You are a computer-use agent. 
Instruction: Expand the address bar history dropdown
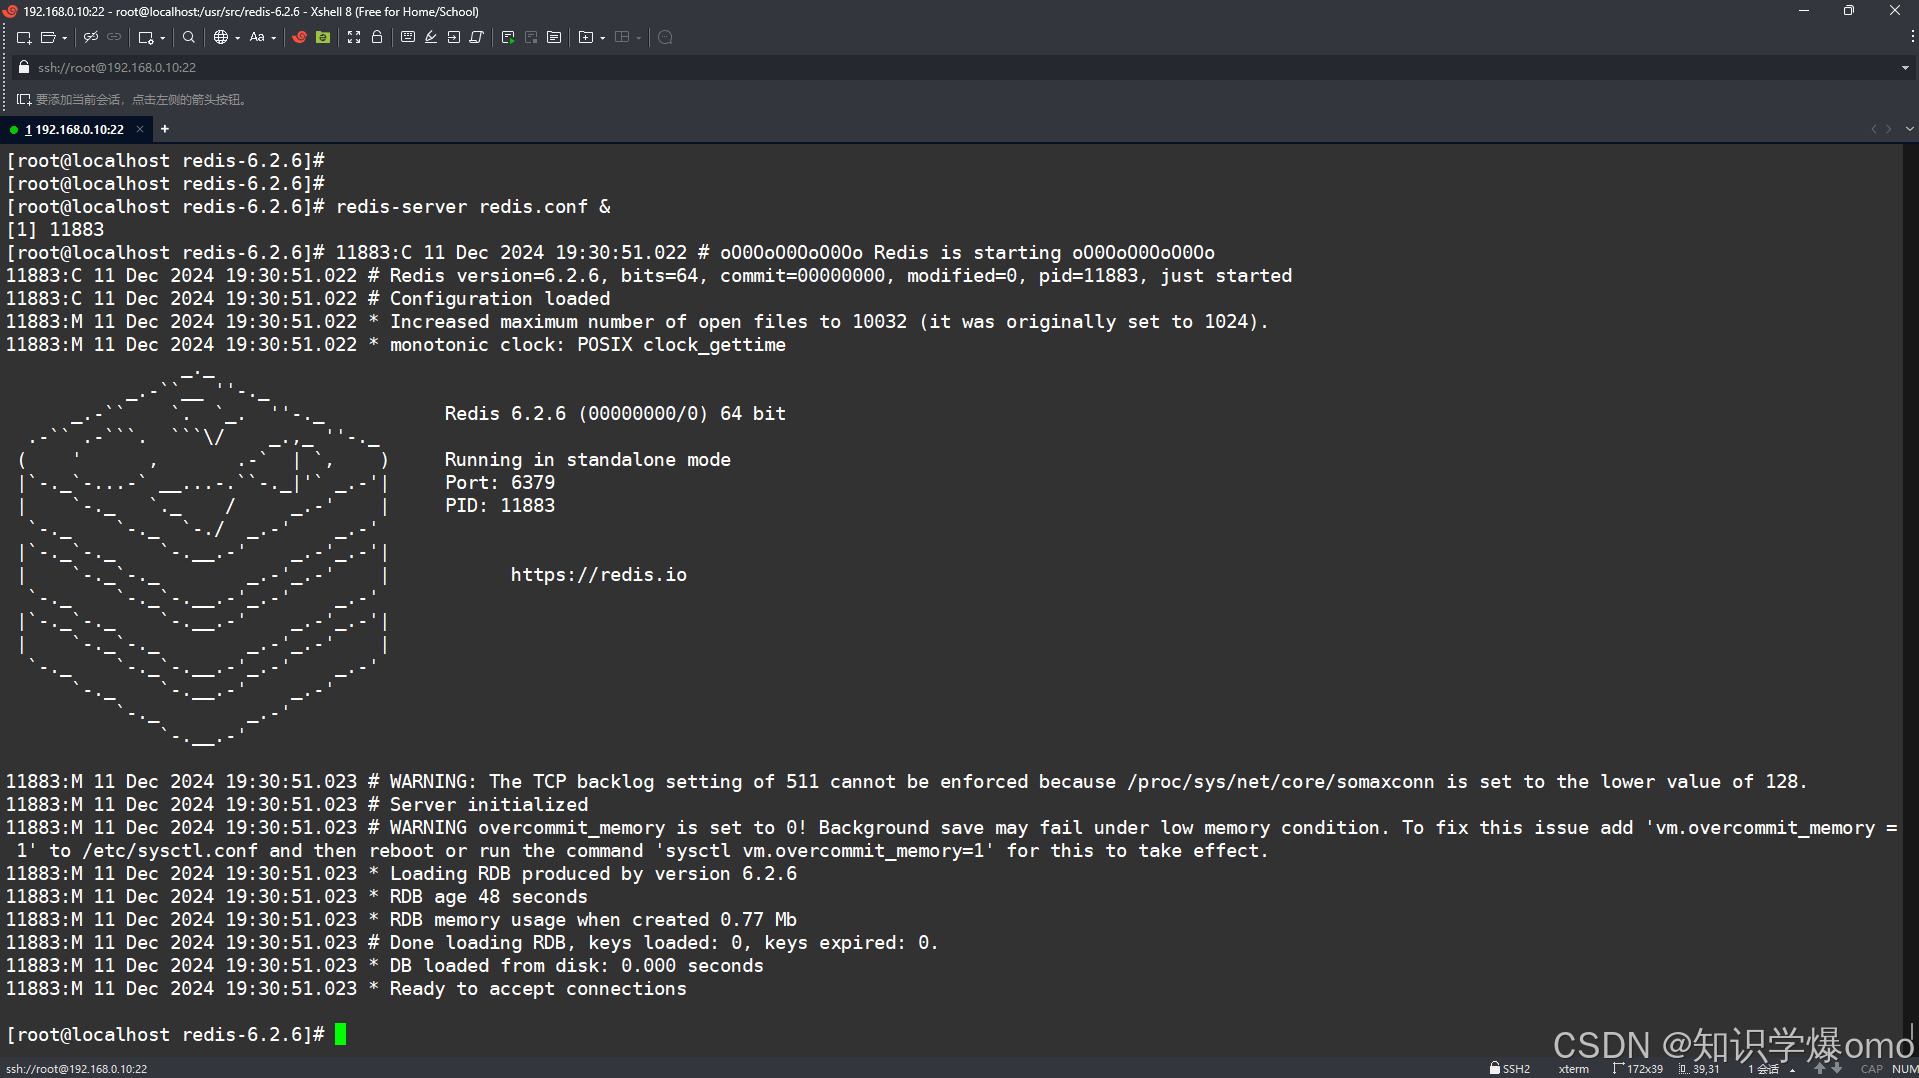[x=1905, y=68]
